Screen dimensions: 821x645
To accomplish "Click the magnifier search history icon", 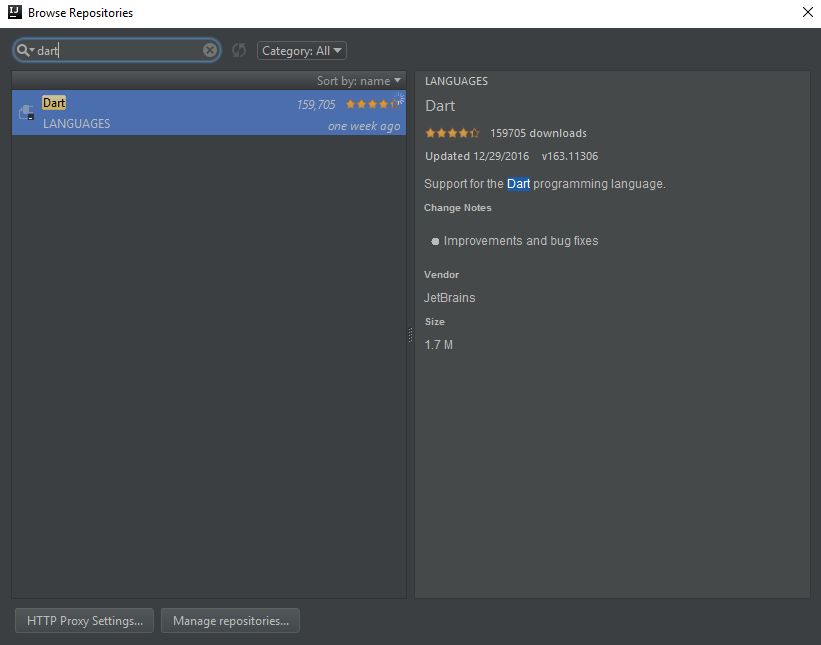I will click(x=25, y=50).
